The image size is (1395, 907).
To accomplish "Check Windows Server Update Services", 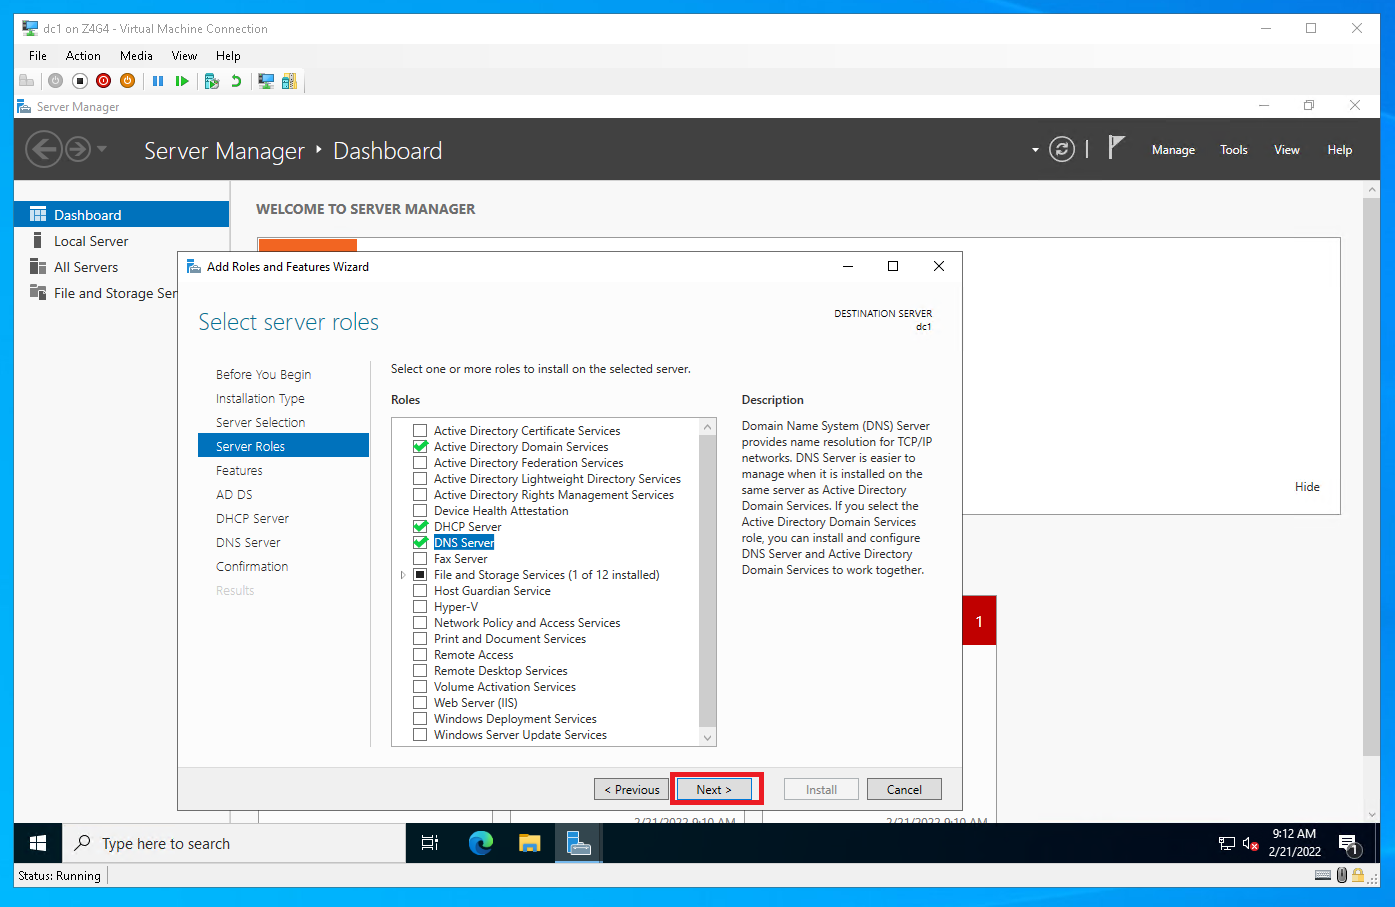I will point(420,735).
